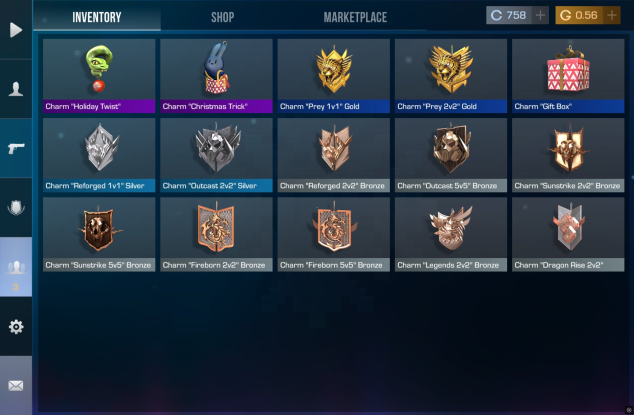Choose Charm "Prey 1v1" Gold
The width and height of the screenshot is (634, 415).
[x=334, y=76]
